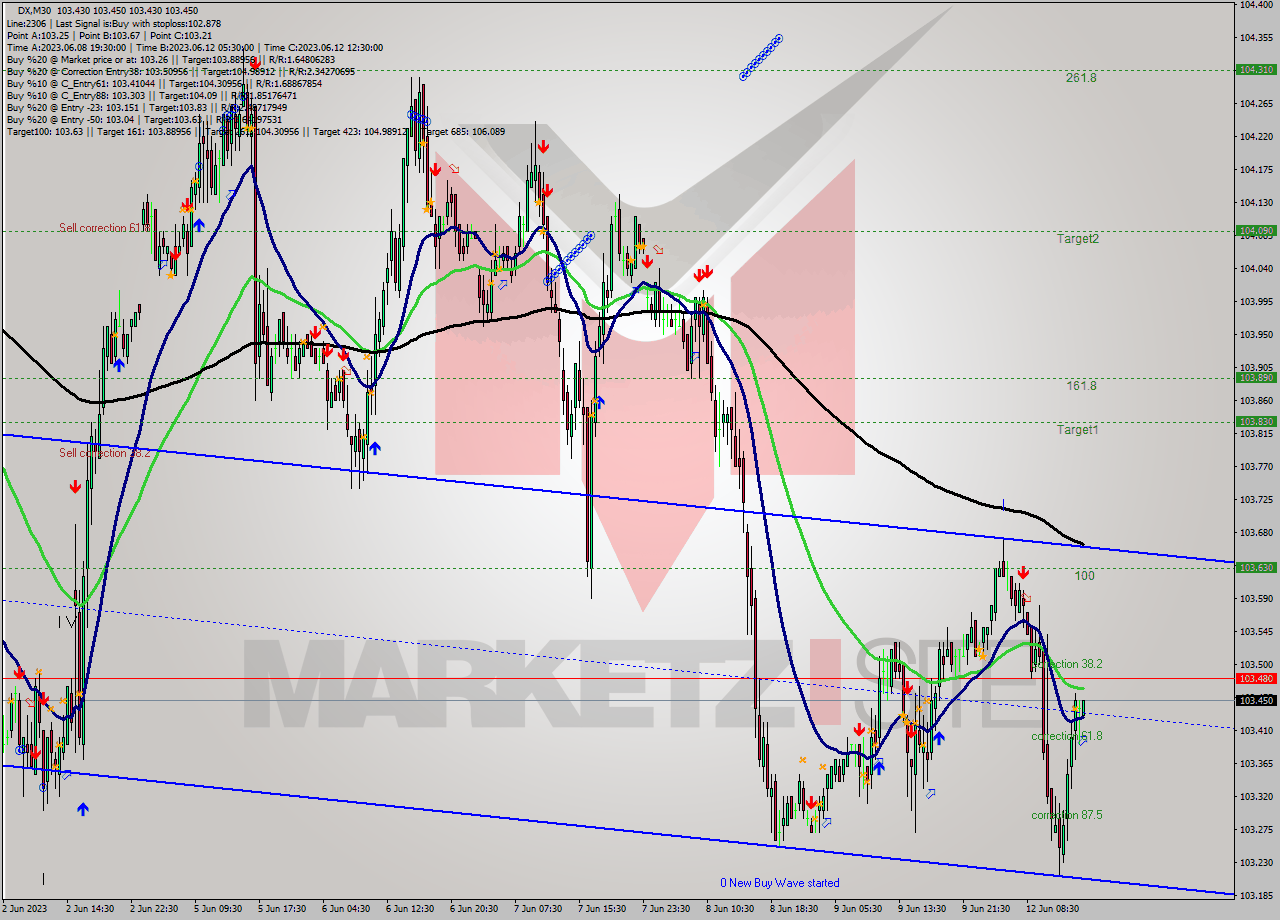
Task: Select the 'Target100: 103.63' targets line
Action: pos(255,131)
